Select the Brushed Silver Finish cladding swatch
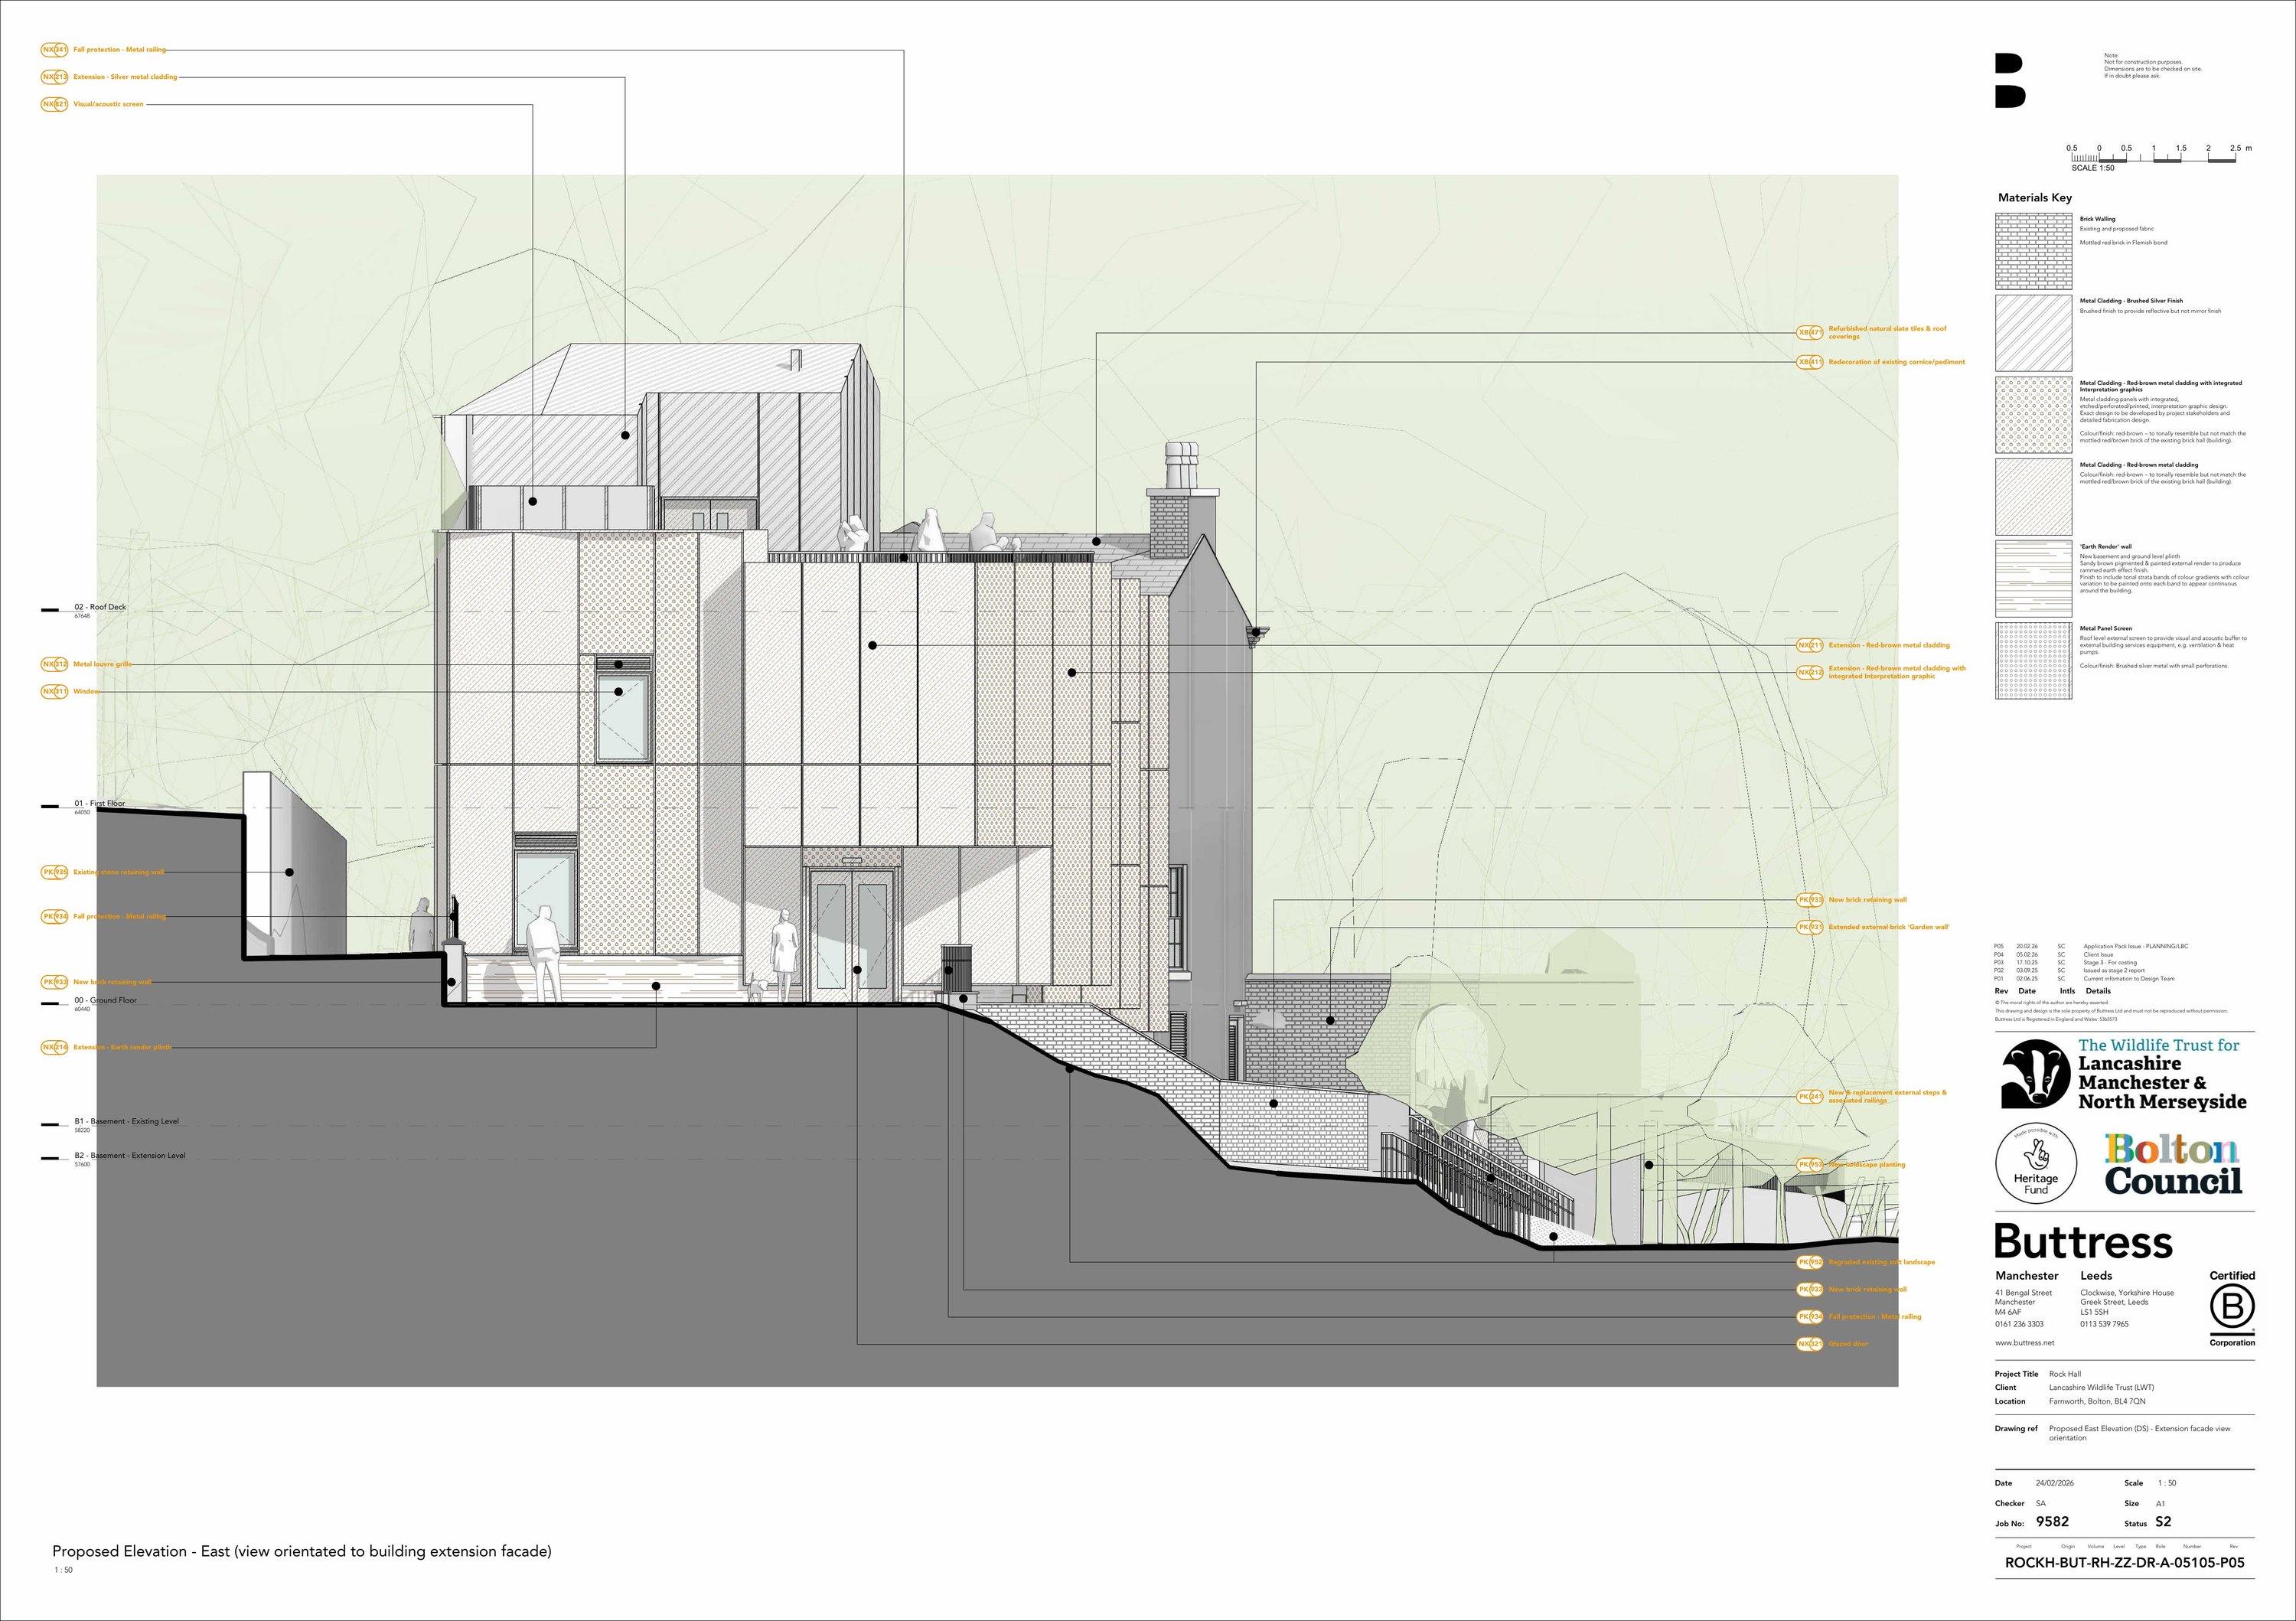Screen dimensions: 2296x1621 click(2033, 333)
